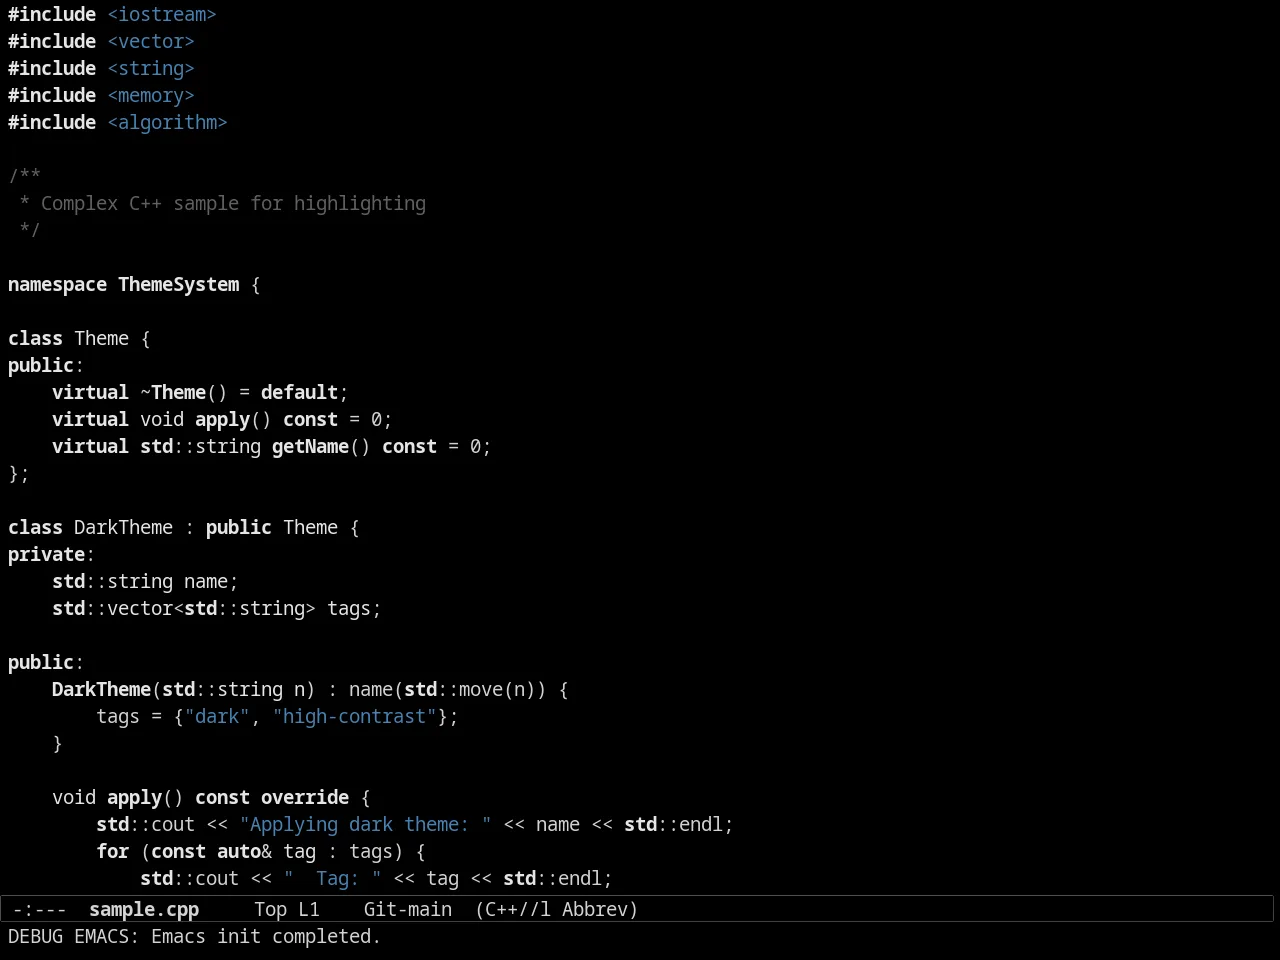Click the " Tag: " string literal
This screenshot has width=1280, height=960.
[x=332, y=878]
